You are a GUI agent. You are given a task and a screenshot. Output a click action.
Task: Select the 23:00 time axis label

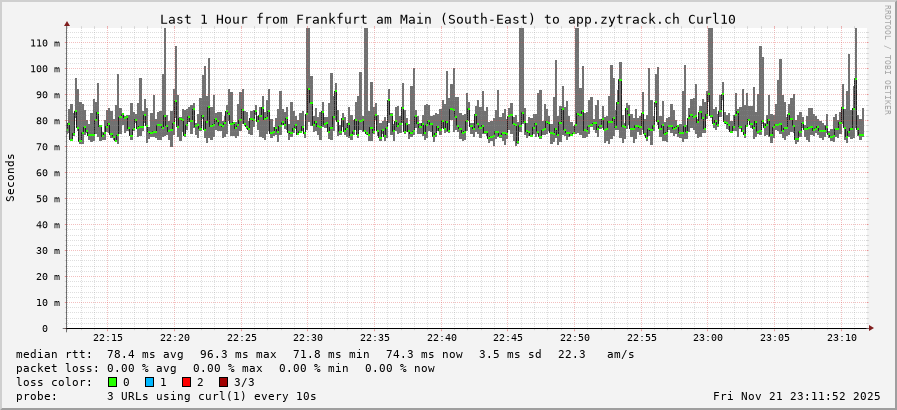708,338
